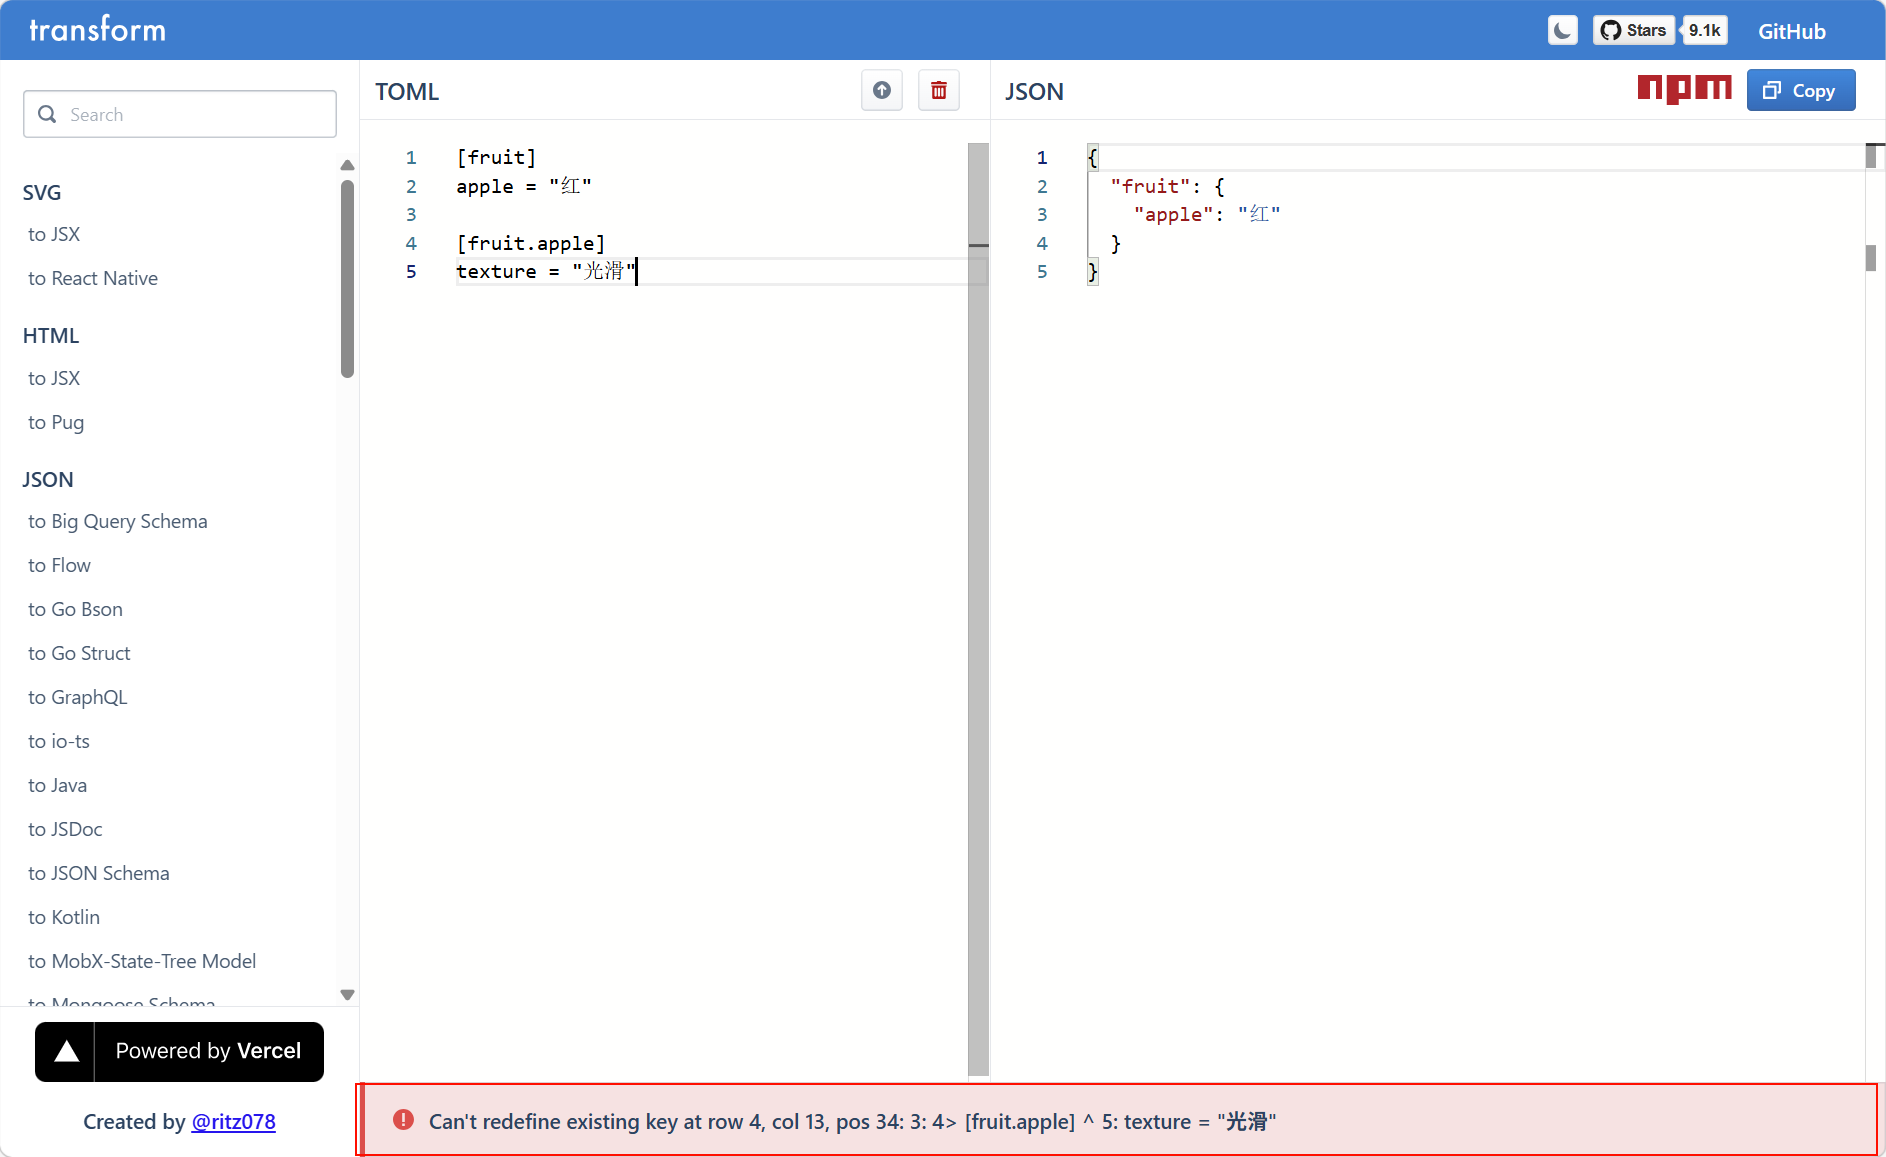Clear TOML input with trash icon

[938, 91]
